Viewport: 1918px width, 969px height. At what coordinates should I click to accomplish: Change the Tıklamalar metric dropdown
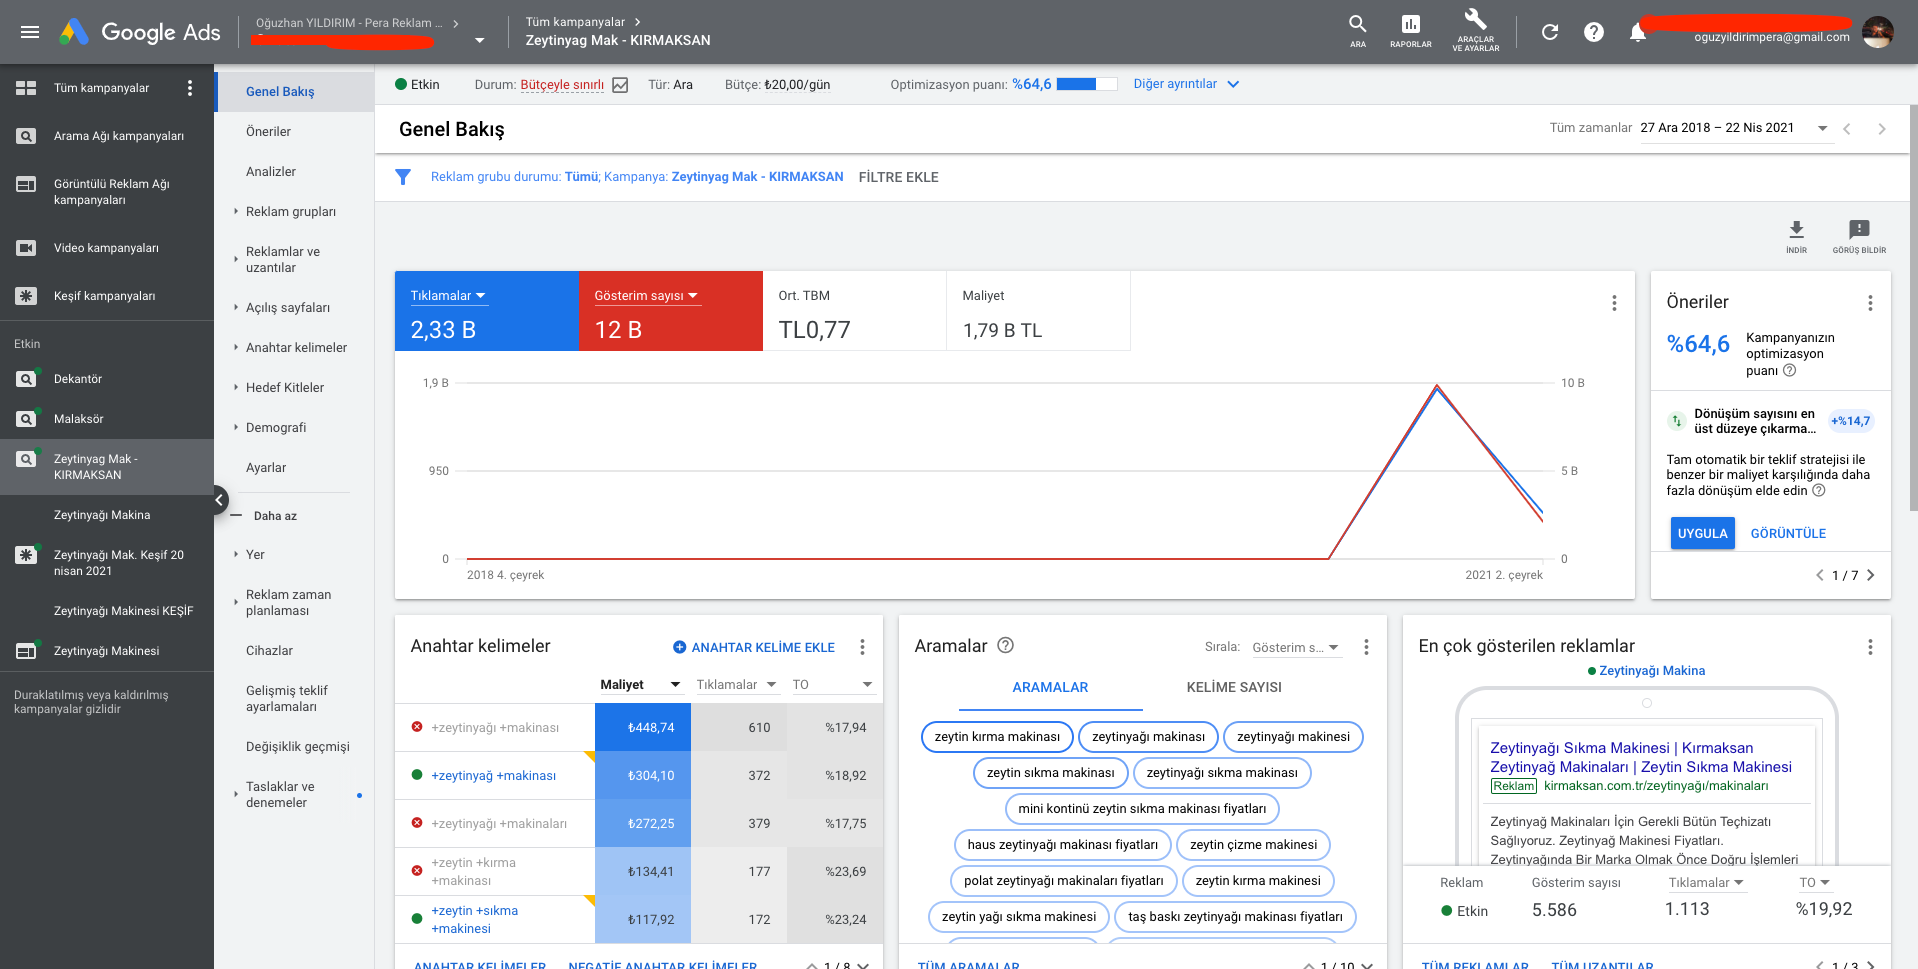pyautogui.click(x=448, y=296)
